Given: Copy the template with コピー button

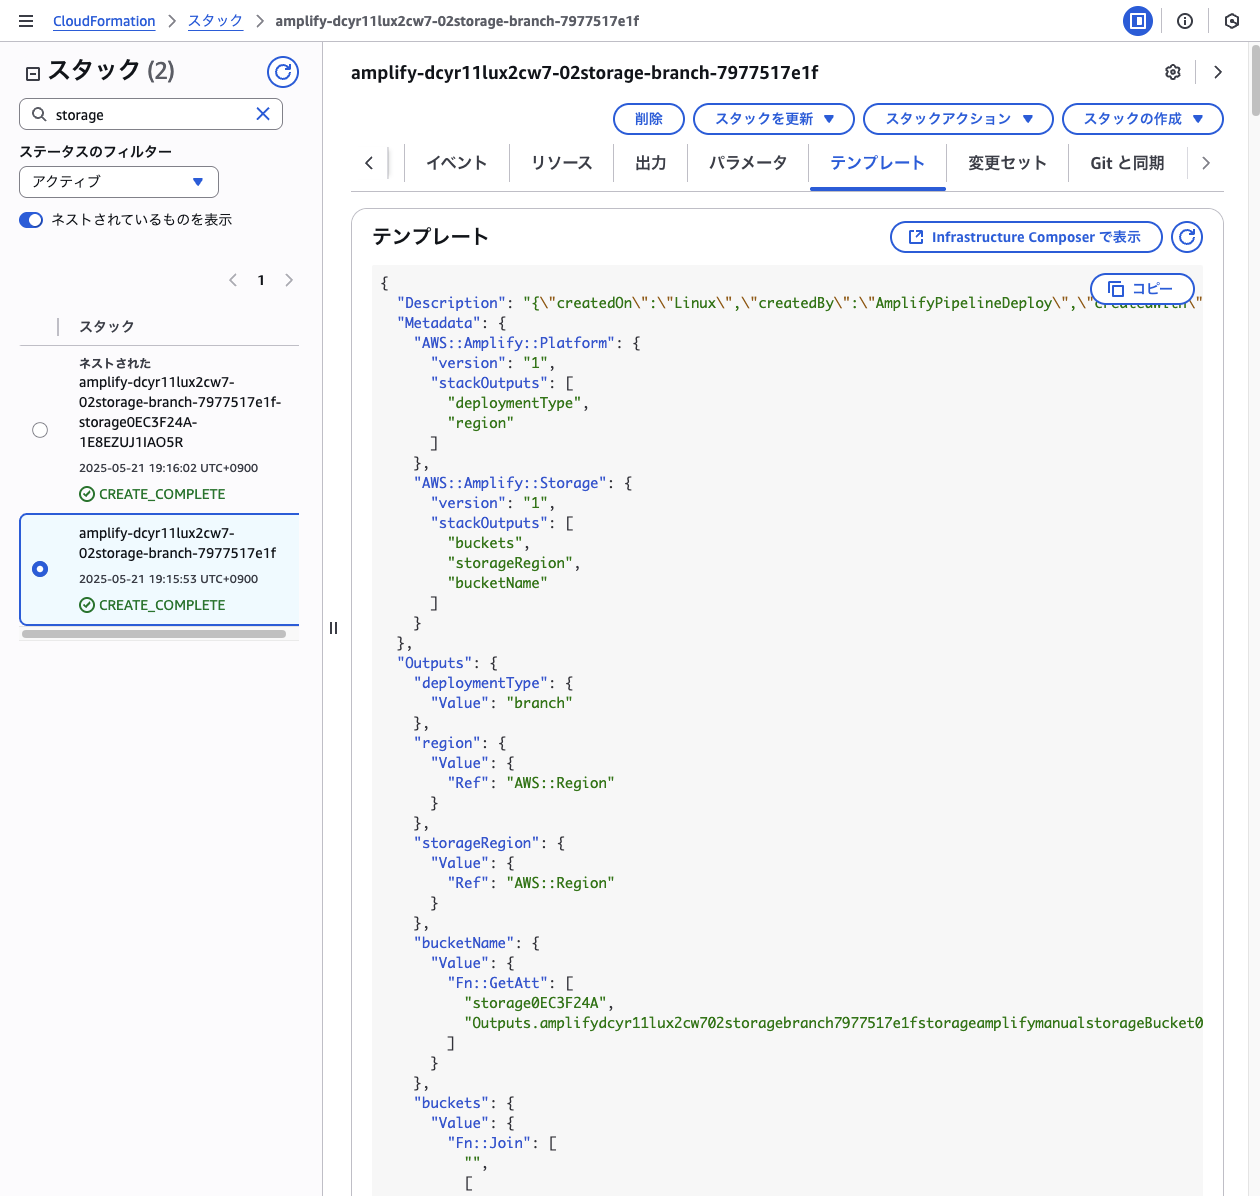Looking at the screenshot, I should (x=1142, y=289).
